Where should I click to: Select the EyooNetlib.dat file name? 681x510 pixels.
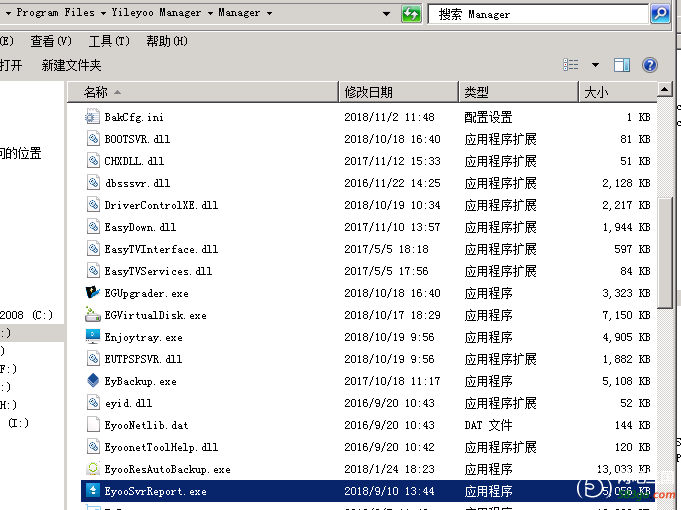[x=146, y=425]
